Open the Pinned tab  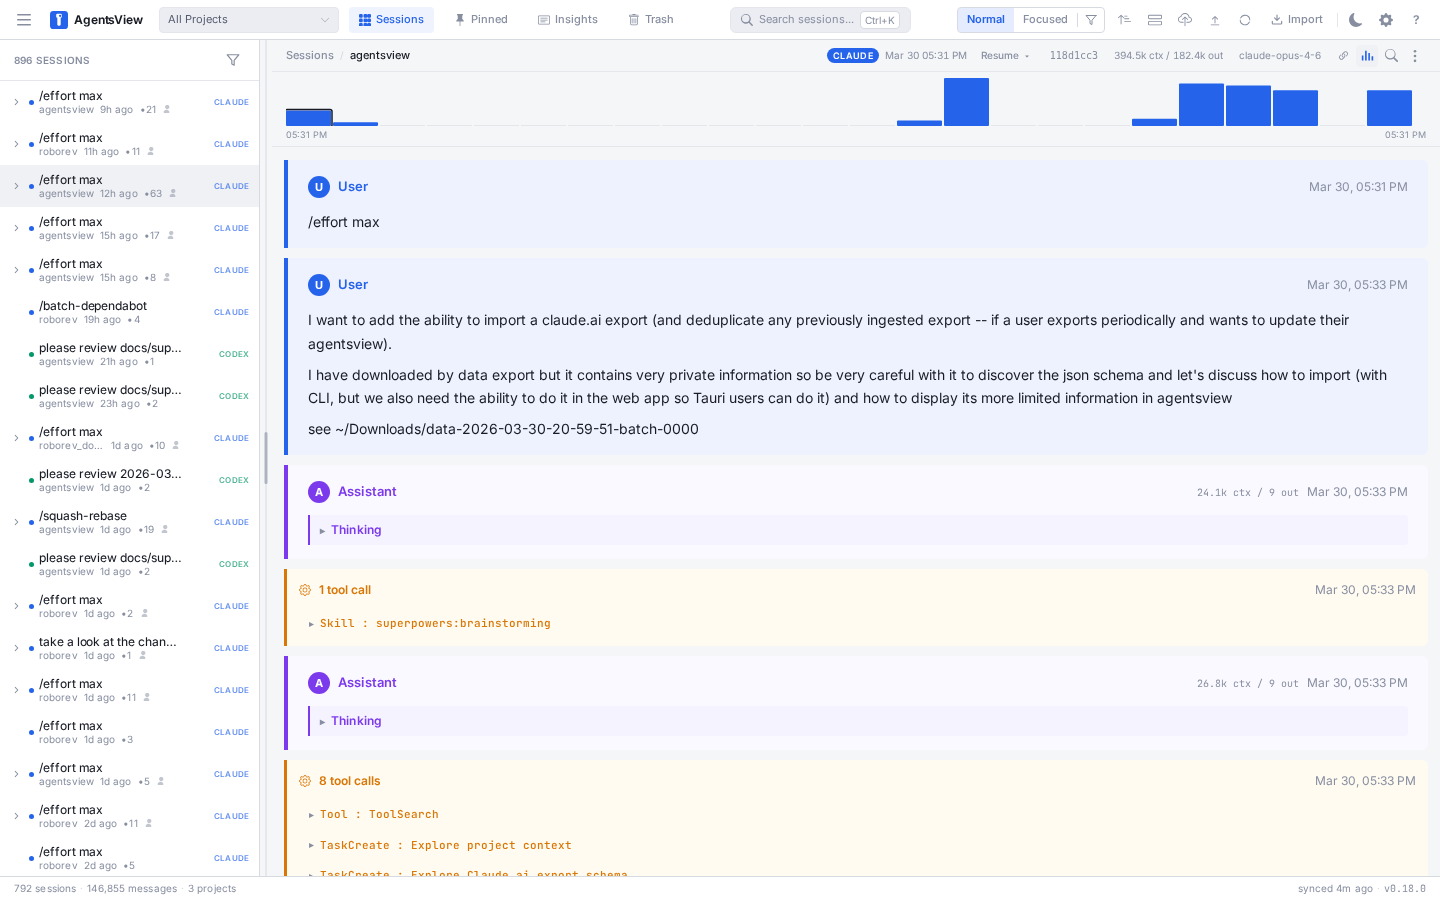(x=481, y=20)
